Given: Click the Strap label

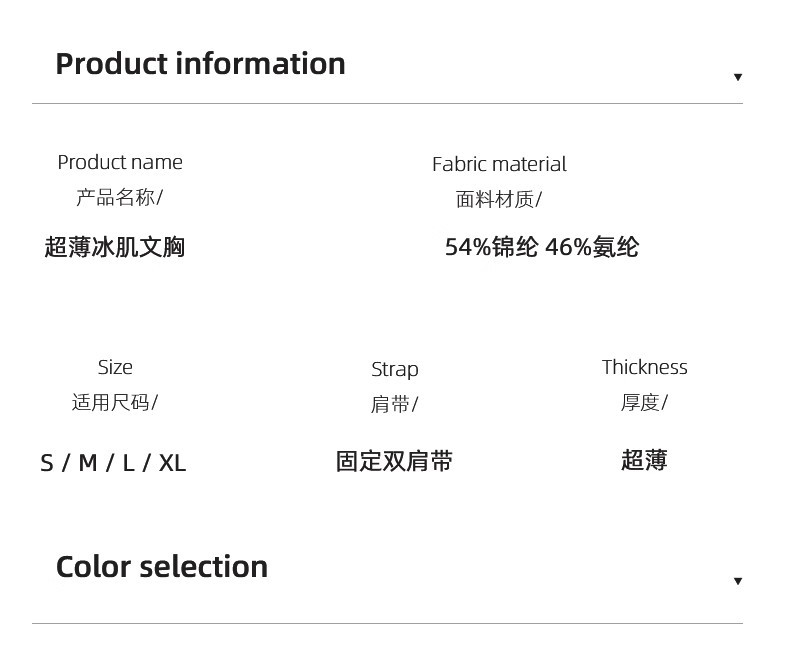Looking at the screenshot, I should tap(395, 369).
